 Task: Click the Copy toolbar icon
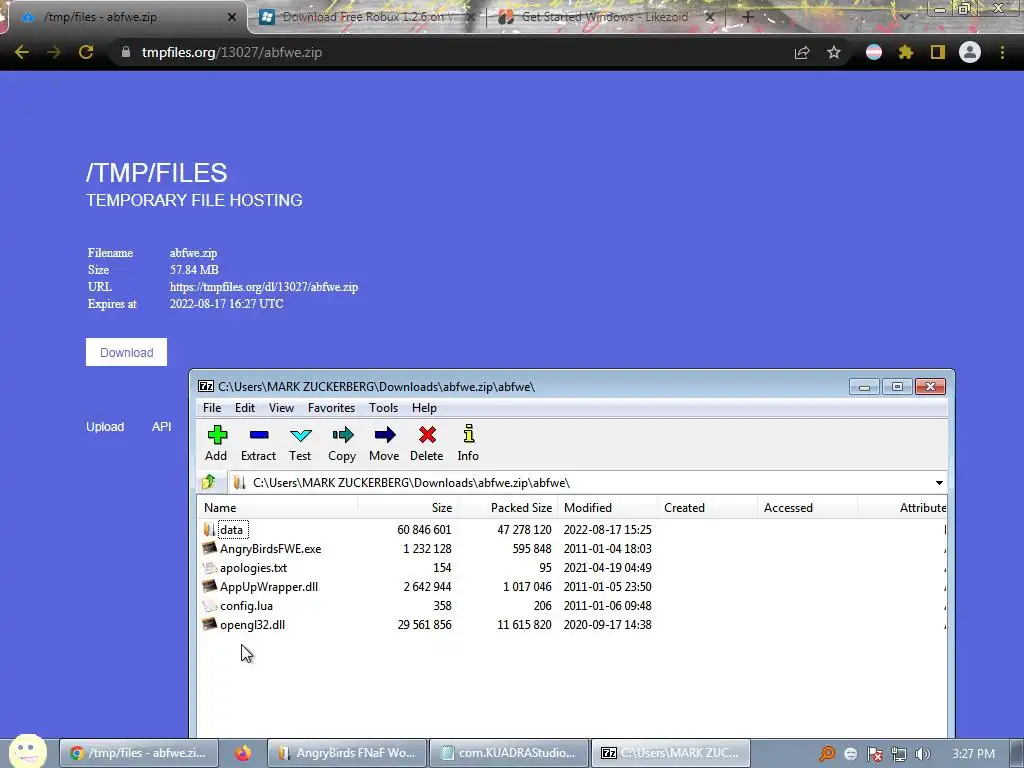[342, 443]
